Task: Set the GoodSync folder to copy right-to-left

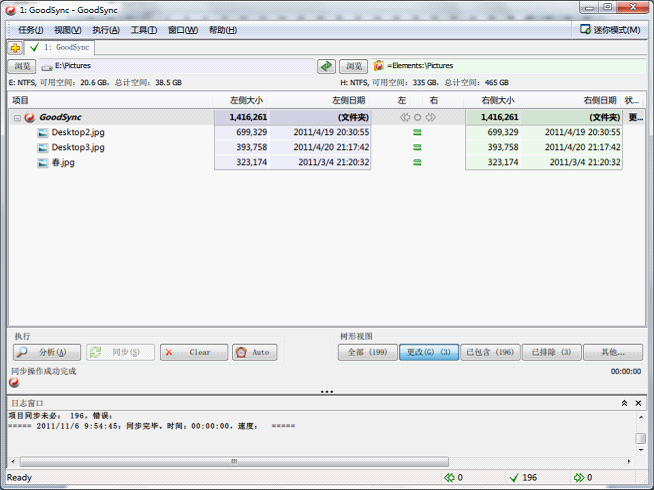Action: point(405,117)
